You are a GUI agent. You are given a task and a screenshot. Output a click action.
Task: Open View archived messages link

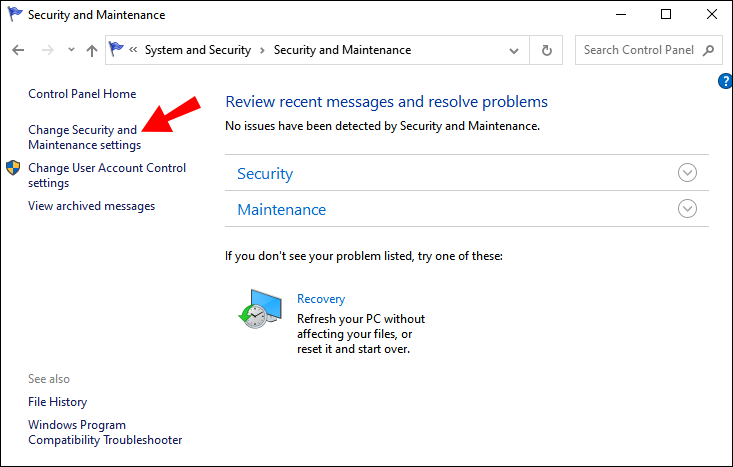[x=91, y=206]
